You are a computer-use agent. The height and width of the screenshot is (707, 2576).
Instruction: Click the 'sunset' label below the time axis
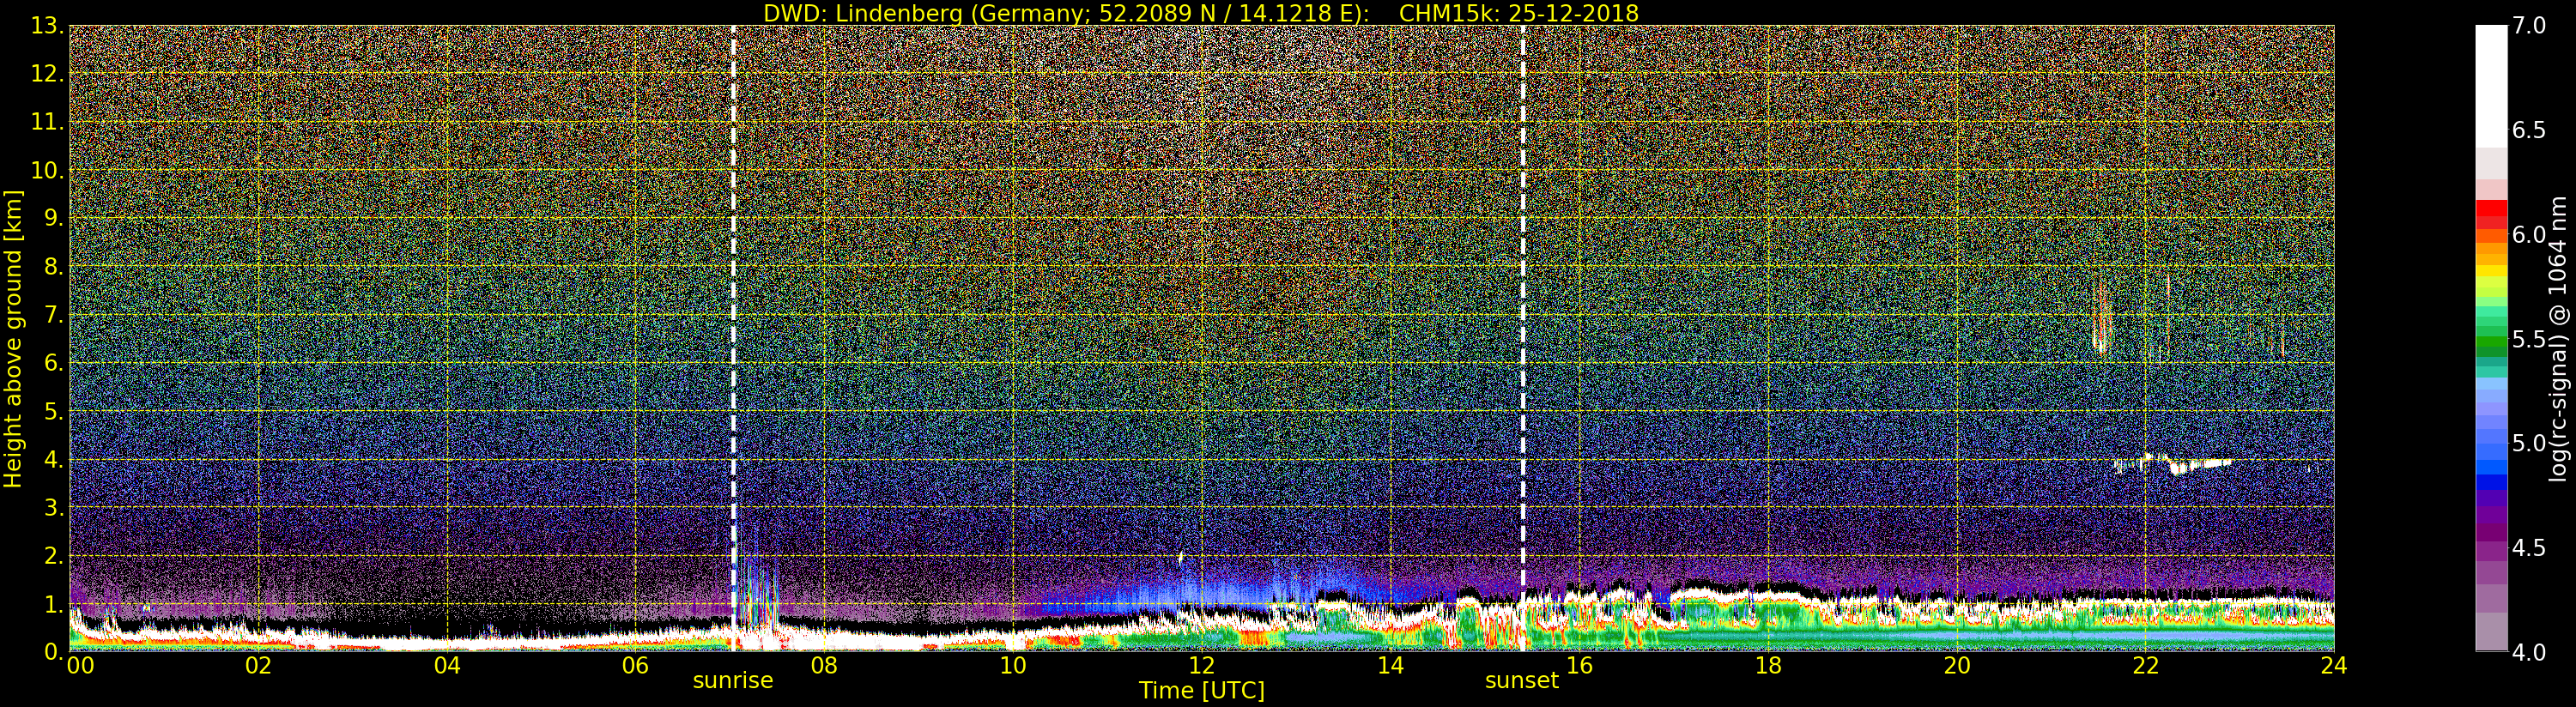(x=1522, y=680)
